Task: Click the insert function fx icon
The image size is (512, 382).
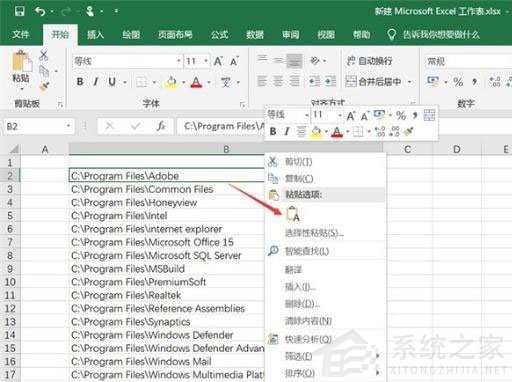Action: pyautogui.click(x=161, y=126)
